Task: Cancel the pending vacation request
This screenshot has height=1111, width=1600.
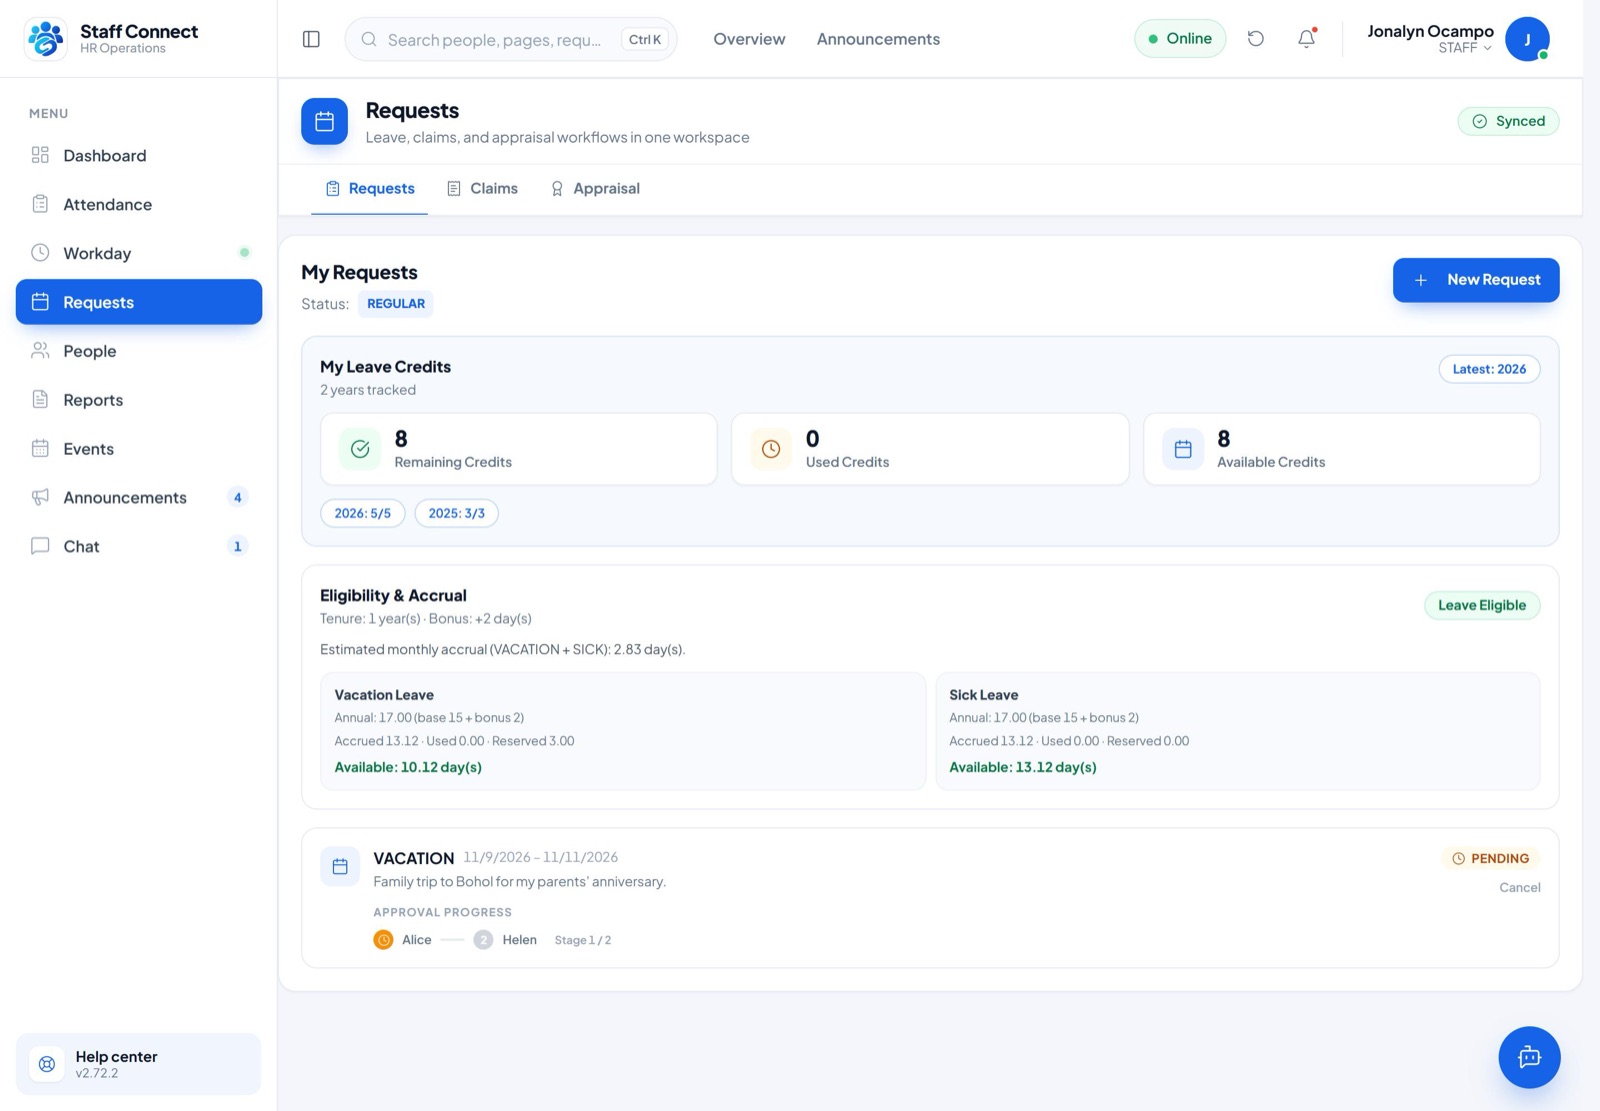Action: pos(1519,887)
